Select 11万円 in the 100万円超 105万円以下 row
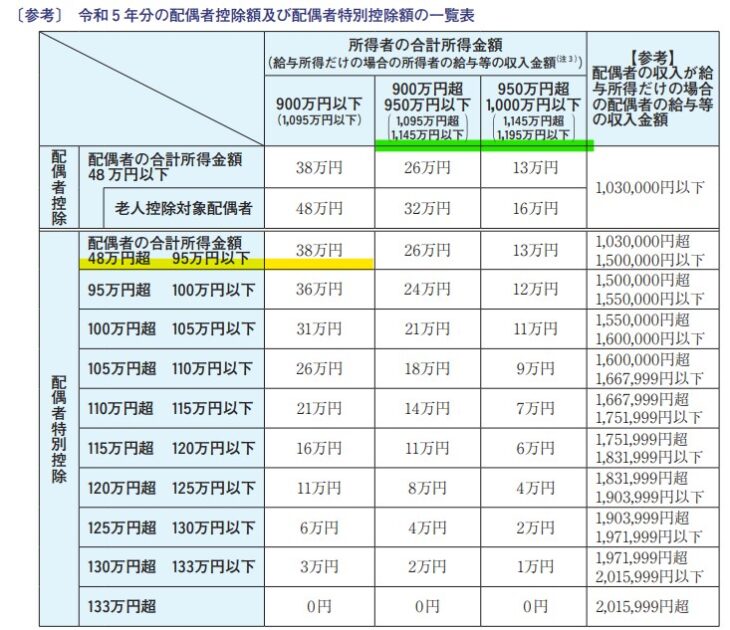 point(535,329)
